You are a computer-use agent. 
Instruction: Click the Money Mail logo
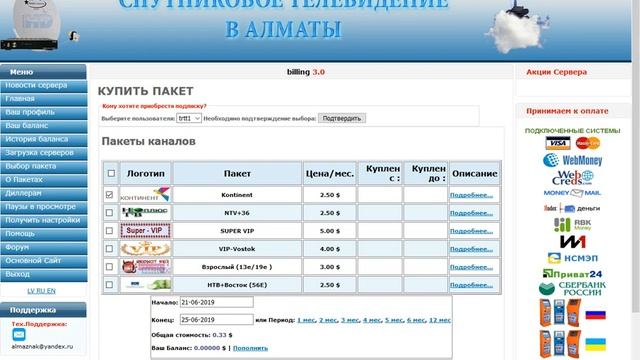point(572,193)
